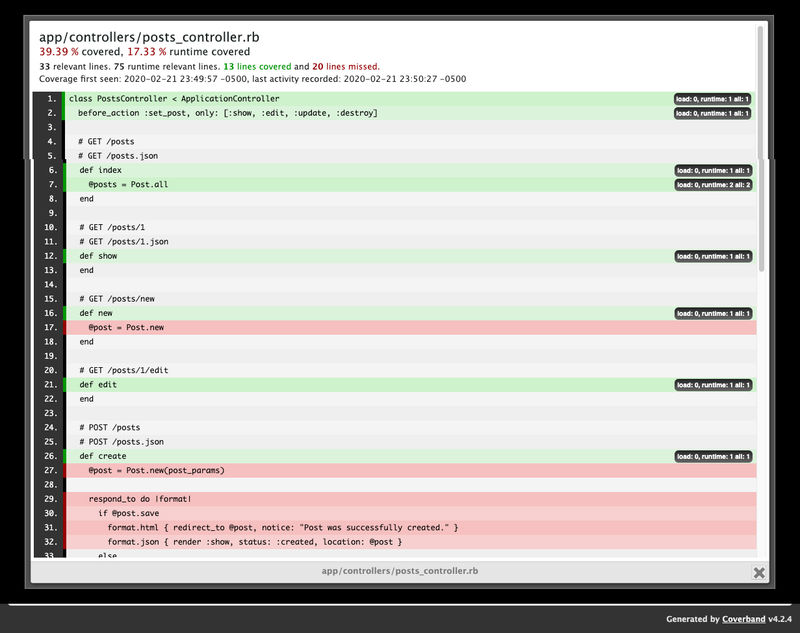800x633 pixels.
Task: Click coverage badge on def edit line
Action: click(713, 385)
